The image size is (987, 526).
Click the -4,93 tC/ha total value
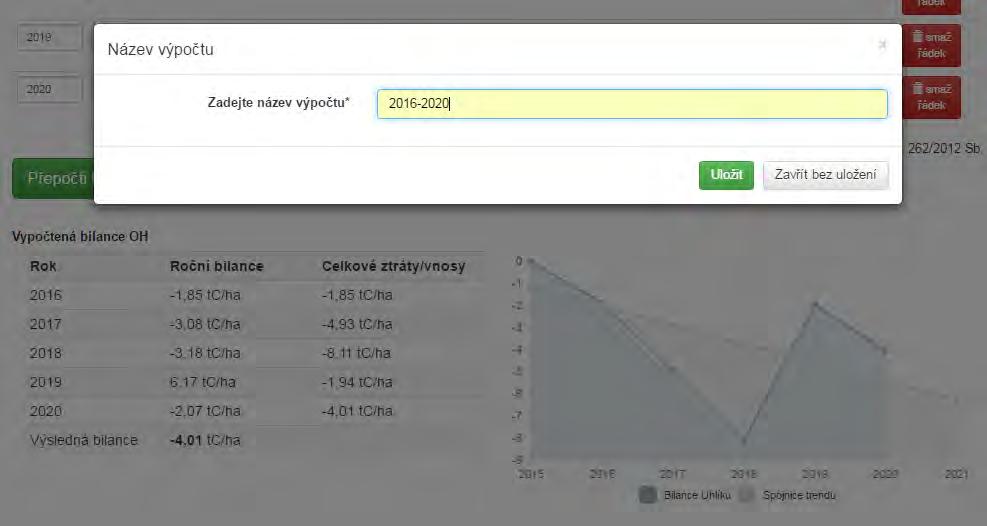click(x=357, y=324)
